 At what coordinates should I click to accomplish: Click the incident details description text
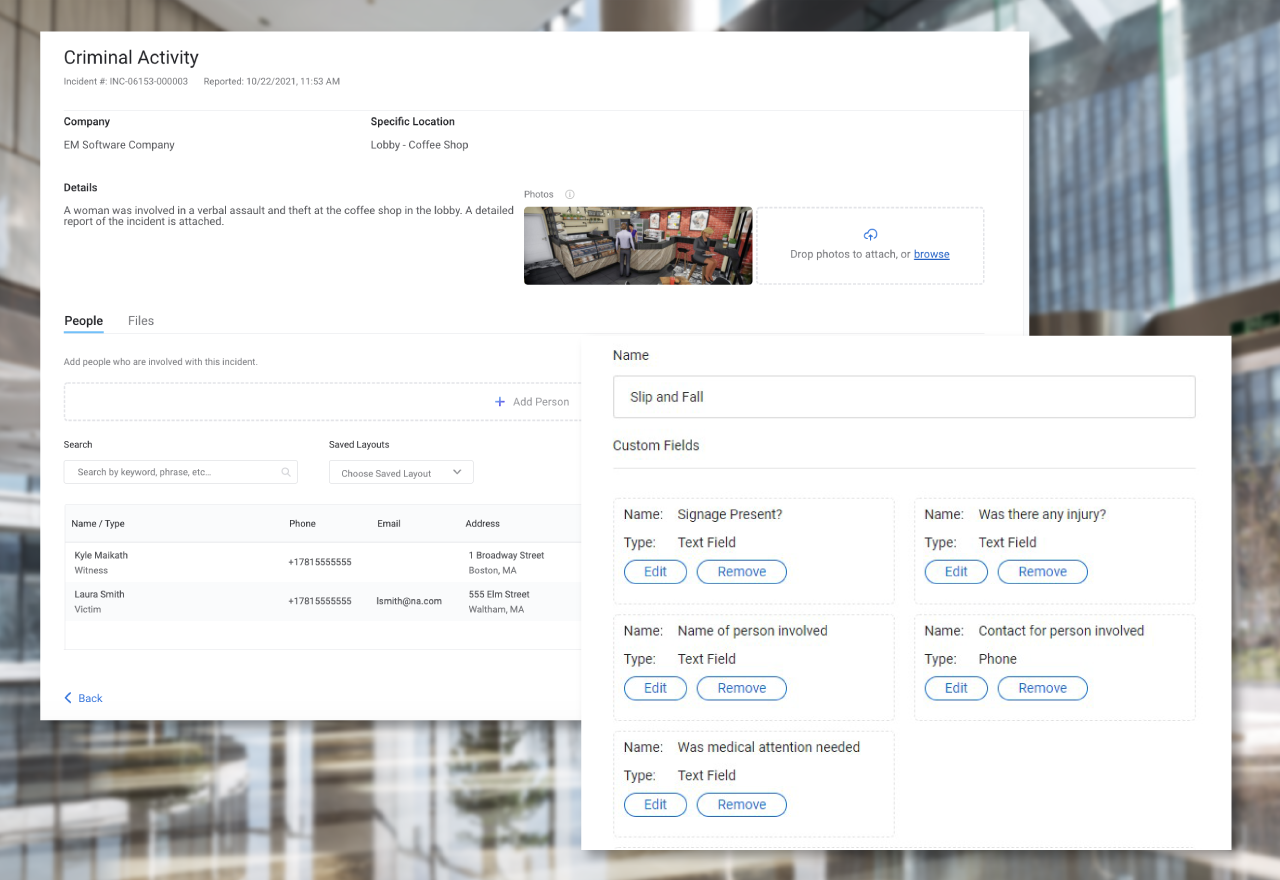click(x=289, y=216)
